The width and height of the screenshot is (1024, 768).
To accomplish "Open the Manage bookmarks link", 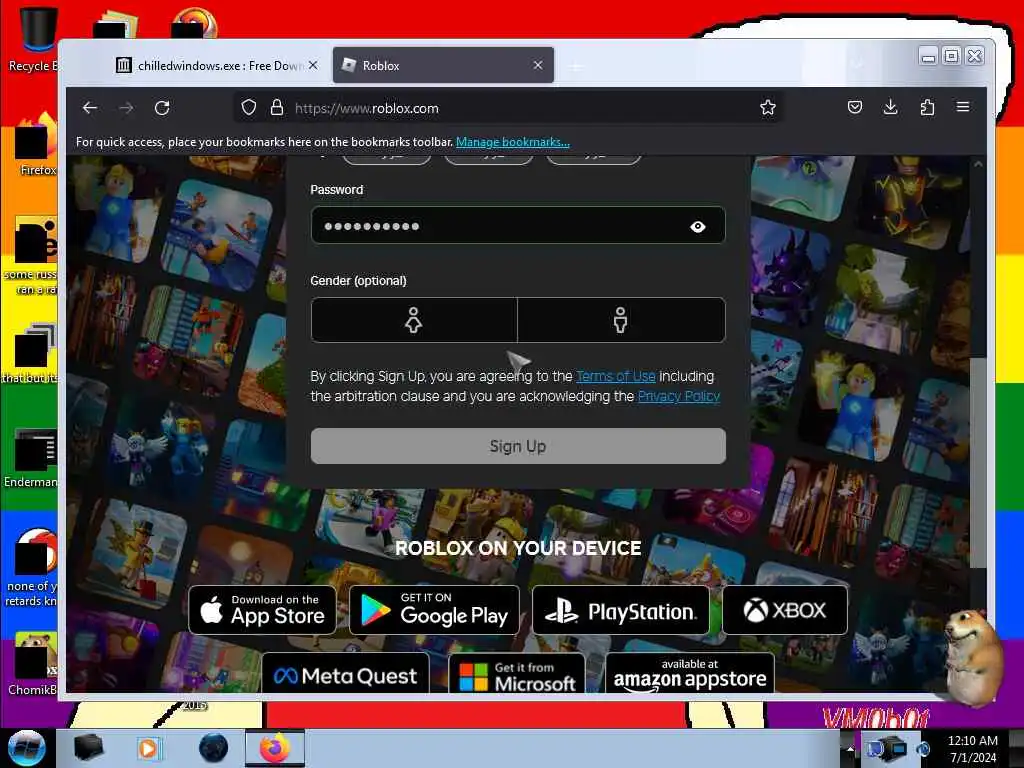I will [513, 142].
